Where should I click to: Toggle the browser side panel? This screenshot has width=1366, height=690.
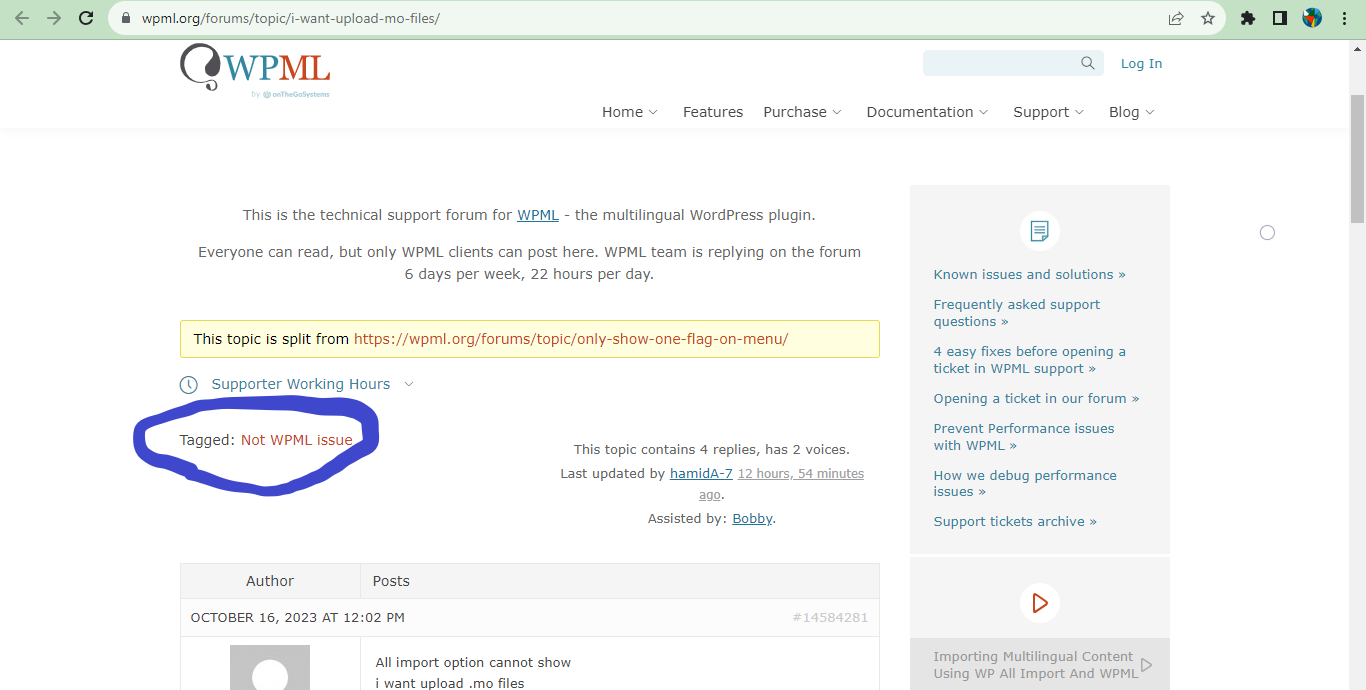(1279, 18)
